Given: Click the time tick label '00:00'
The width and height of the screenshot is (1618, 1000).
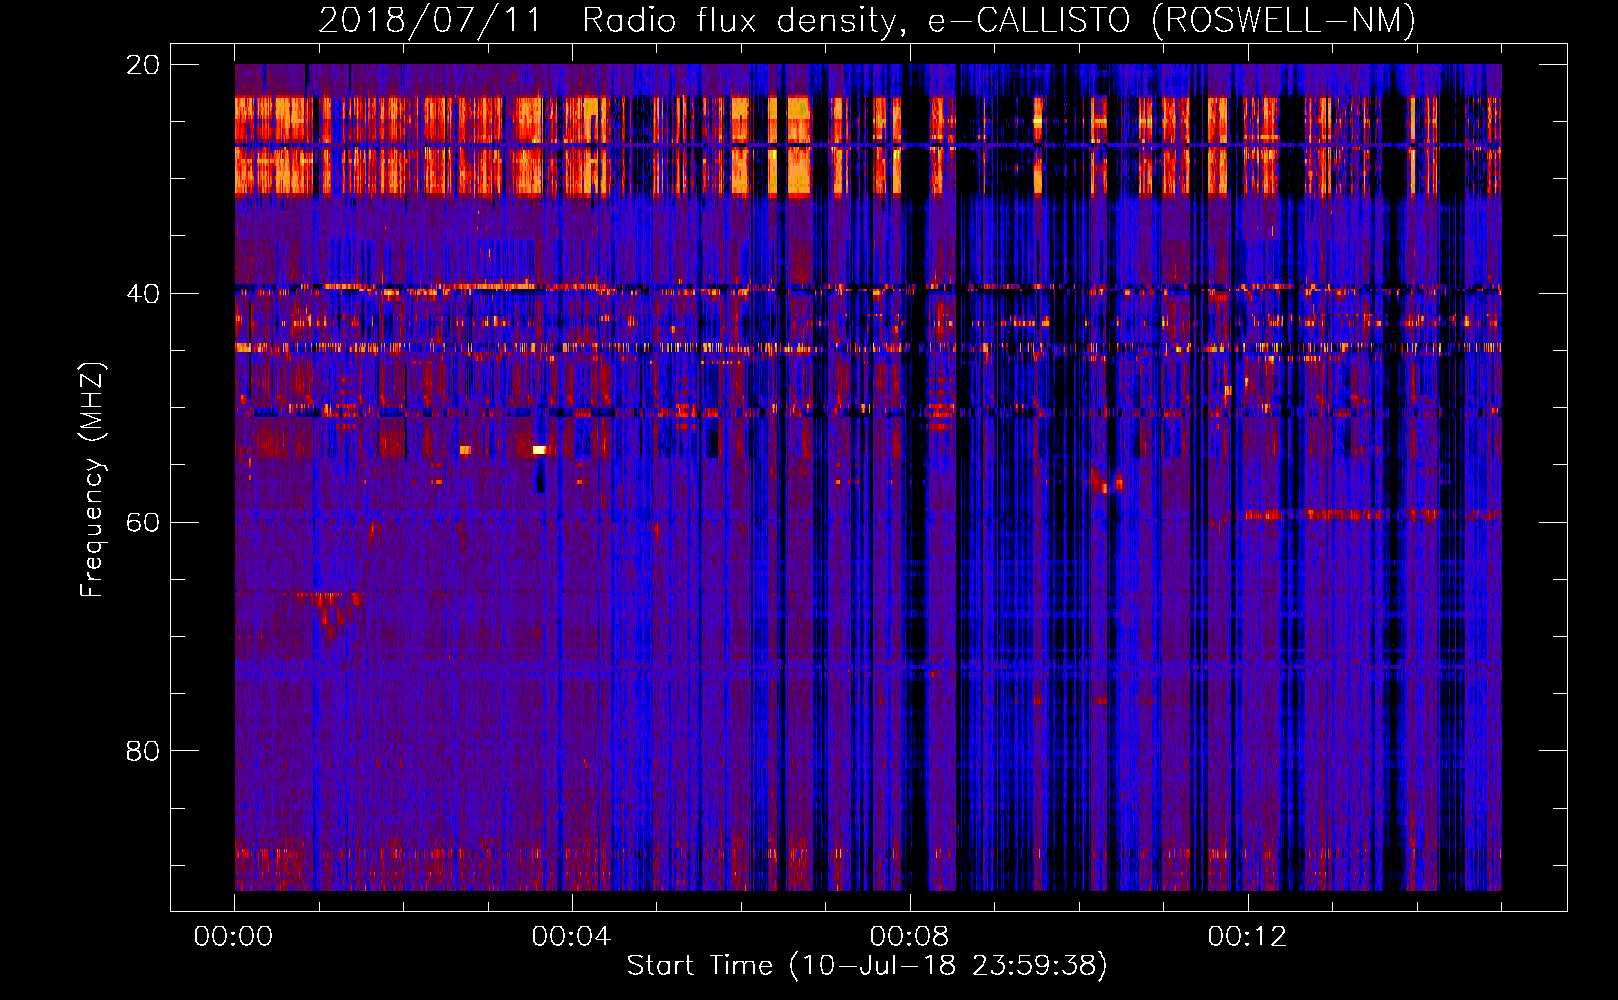Looking at the screenshot, I should pos(233,937).
